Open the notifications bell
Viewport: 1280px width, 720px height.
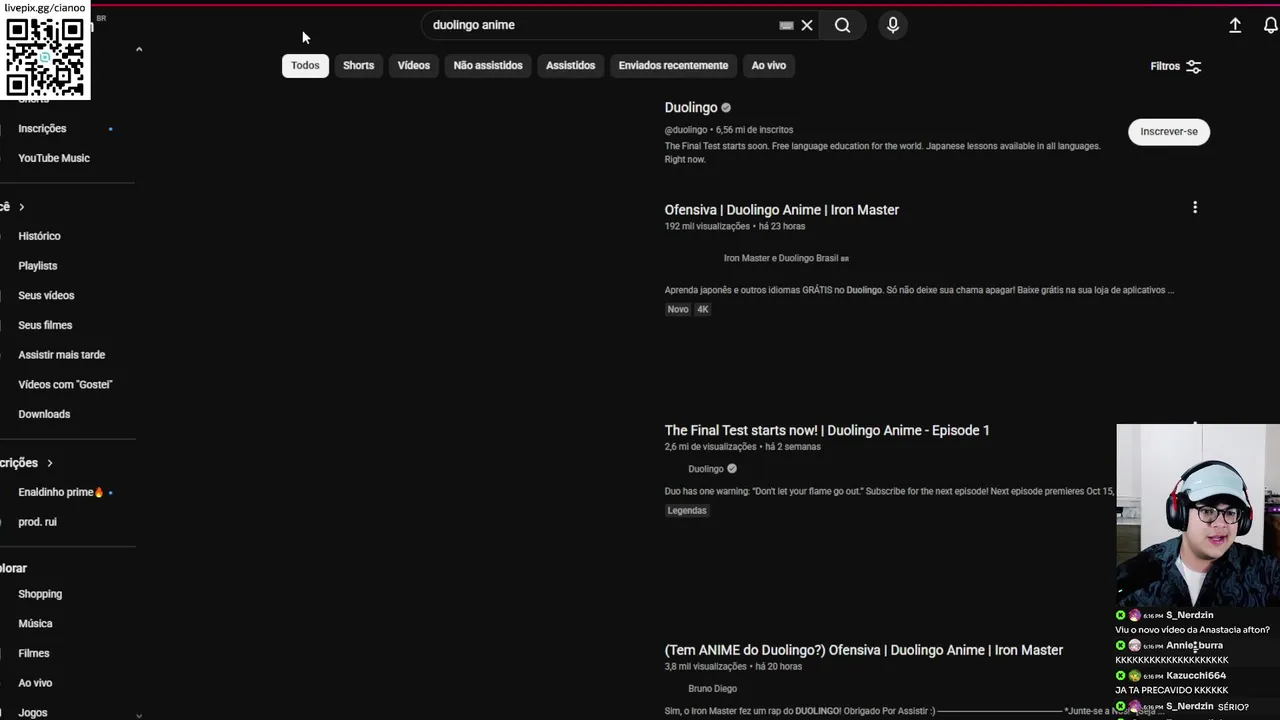click(1270, 25)
